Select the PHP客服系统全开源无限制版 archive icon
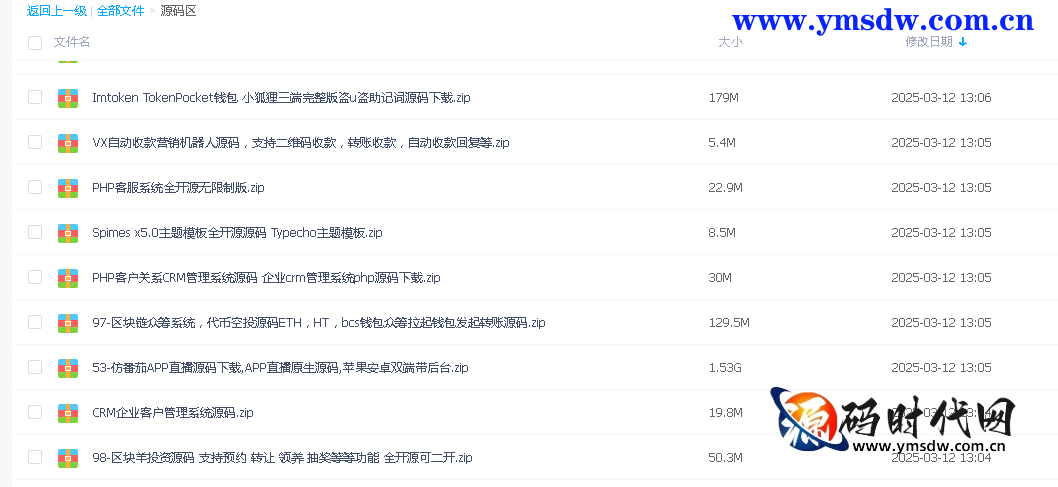Screen dimensions: 1058x487 point(68,188)
